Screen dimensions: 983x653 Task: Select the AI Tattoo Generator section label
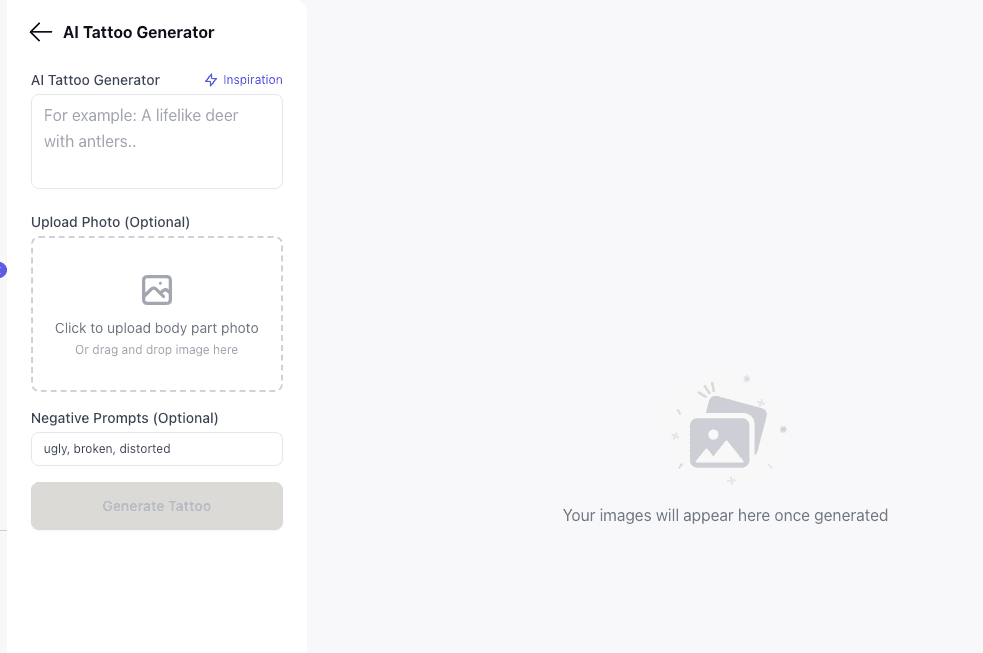96,79
